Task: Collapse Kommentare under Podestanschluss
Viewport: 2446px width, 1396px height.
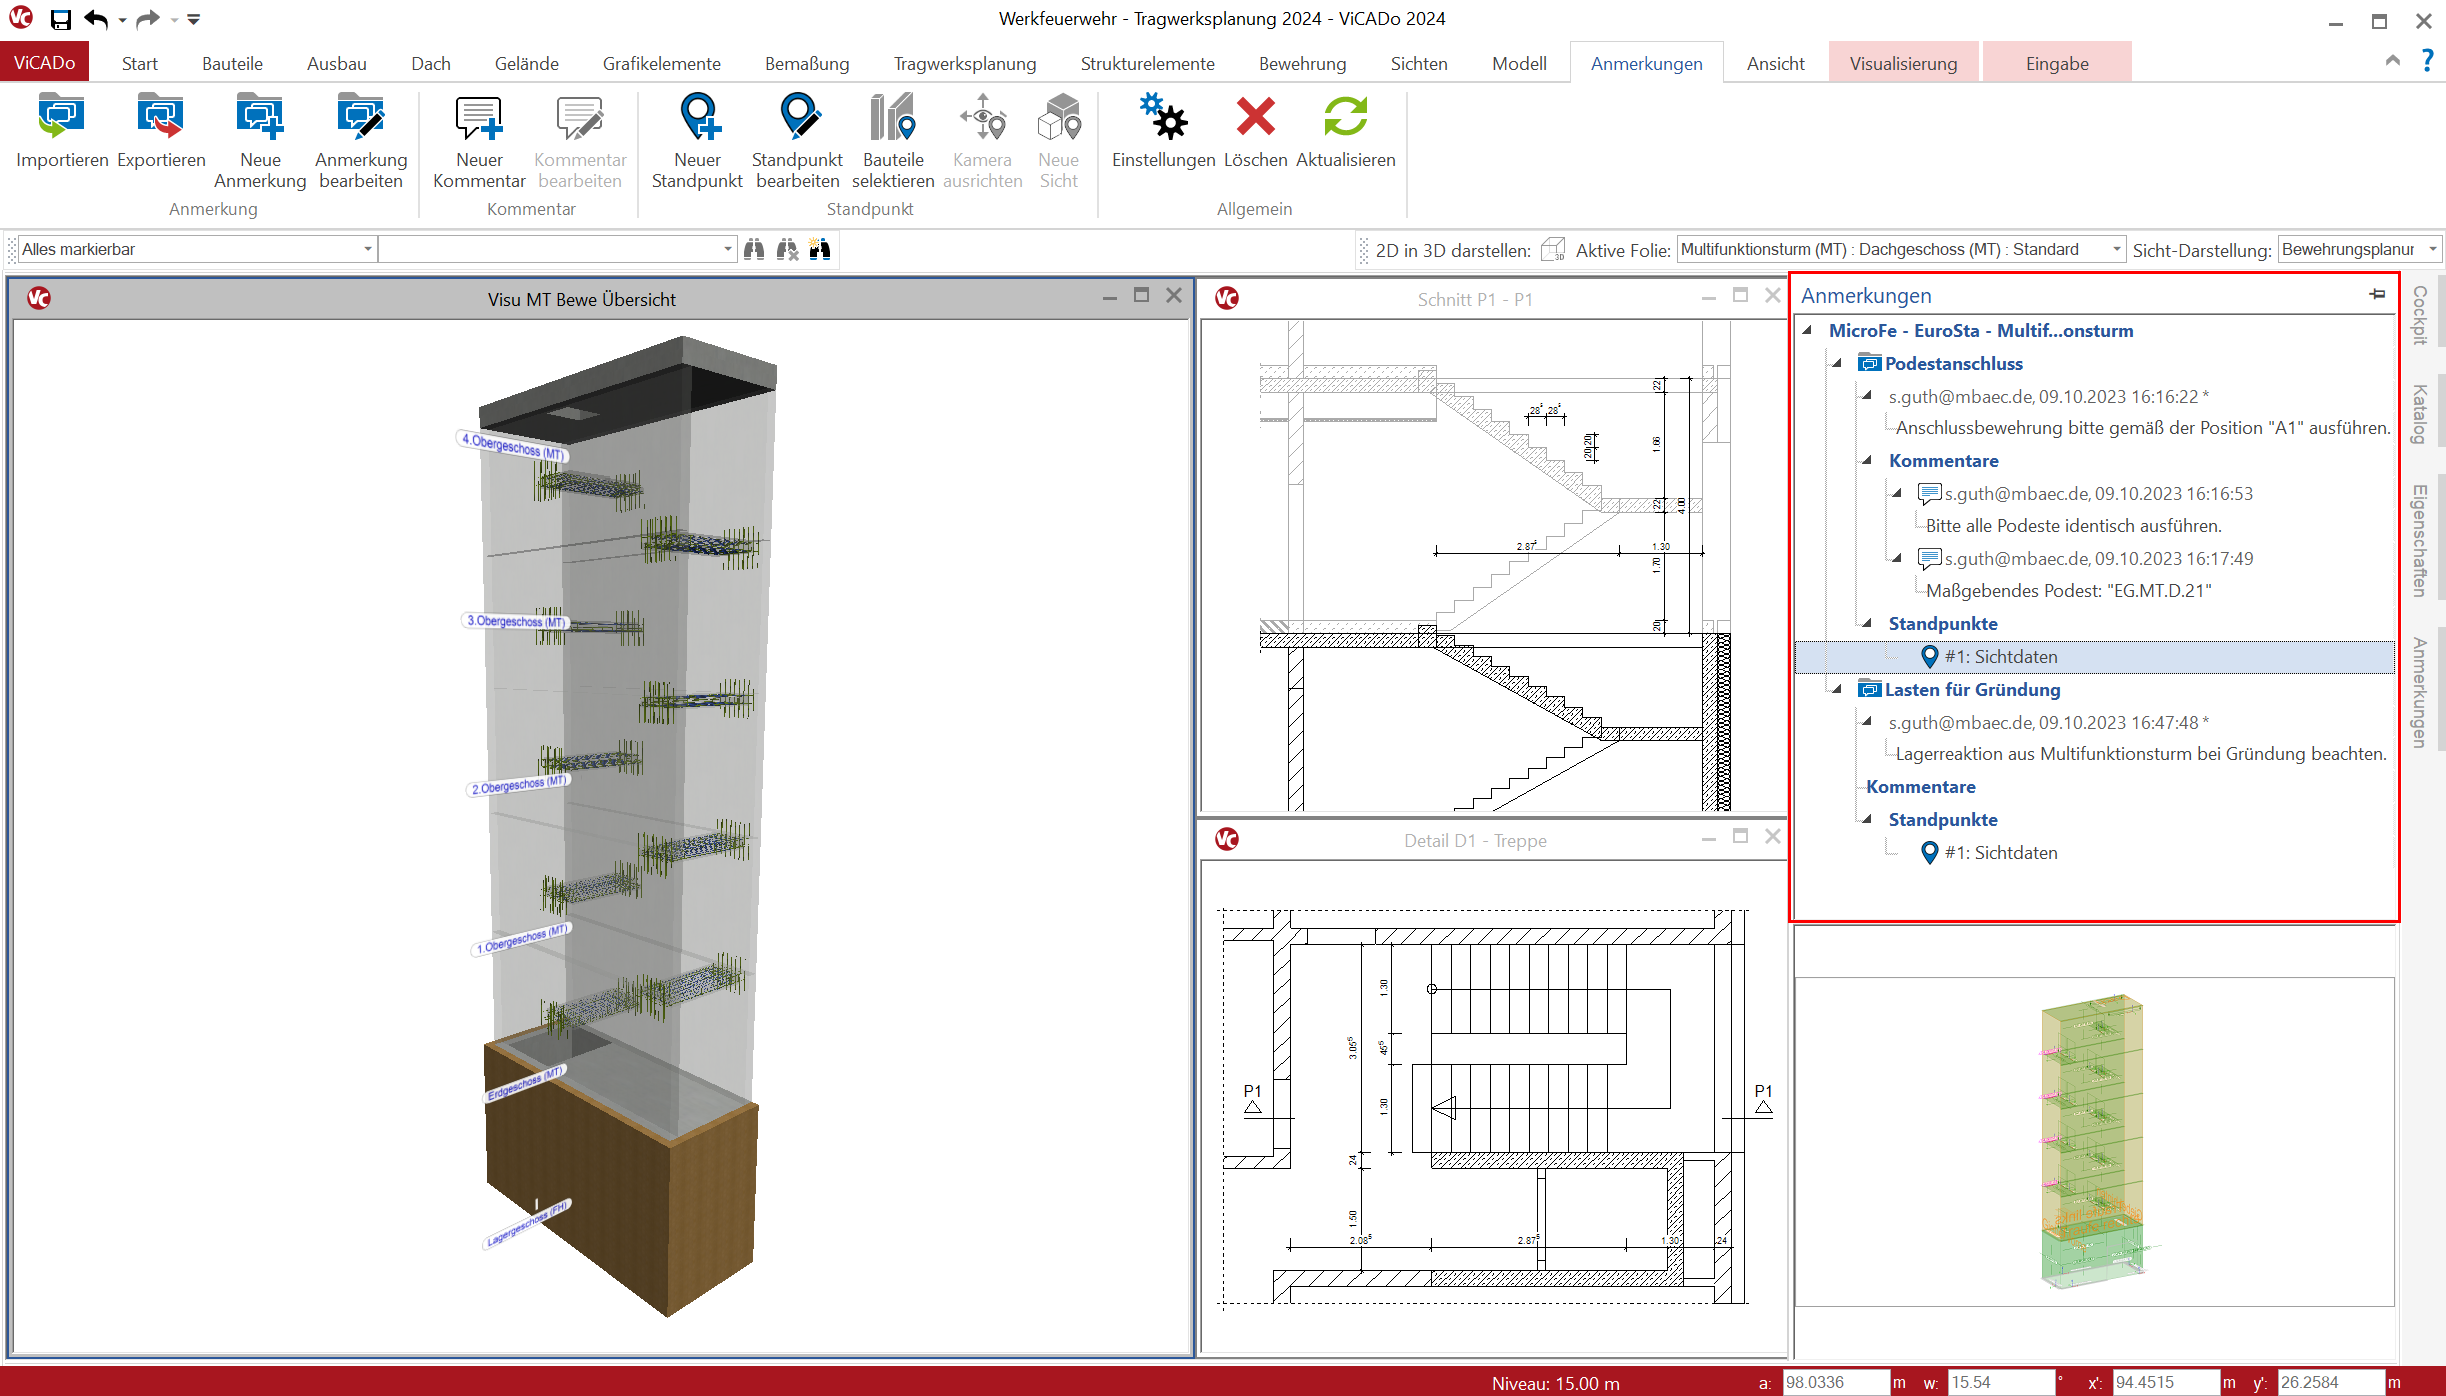Action: (x=1866, y=460)
